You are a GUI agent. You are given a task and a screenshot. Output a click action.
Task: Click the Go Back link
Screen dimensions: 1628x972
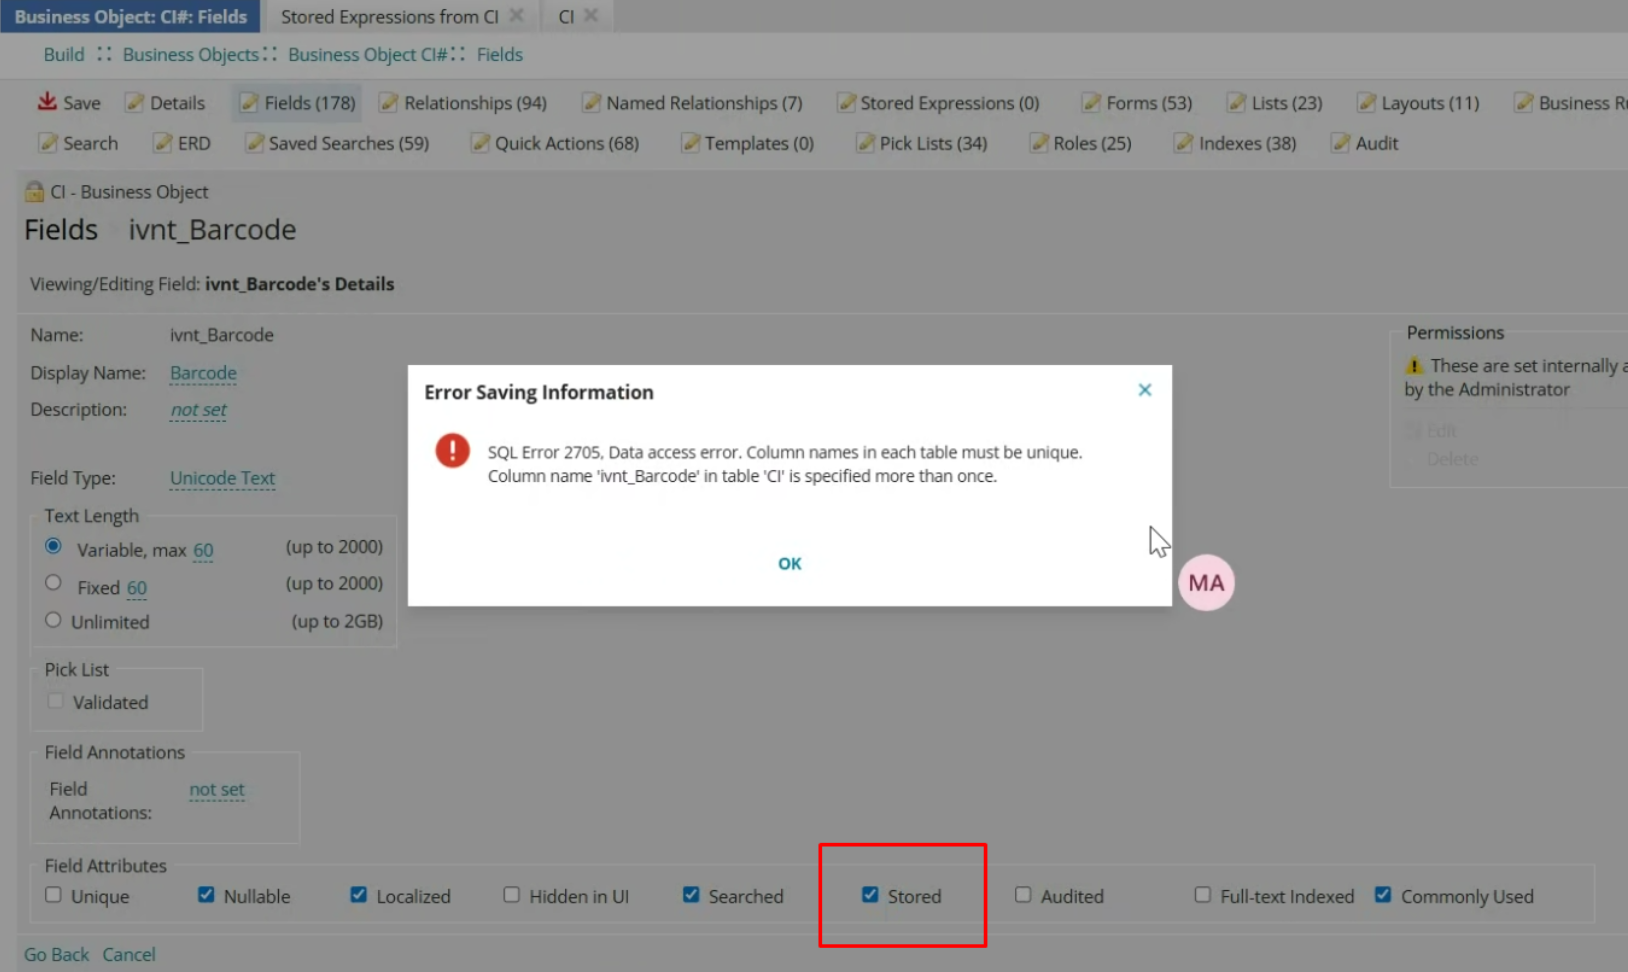pyautogui.click(x=56, y=954)
